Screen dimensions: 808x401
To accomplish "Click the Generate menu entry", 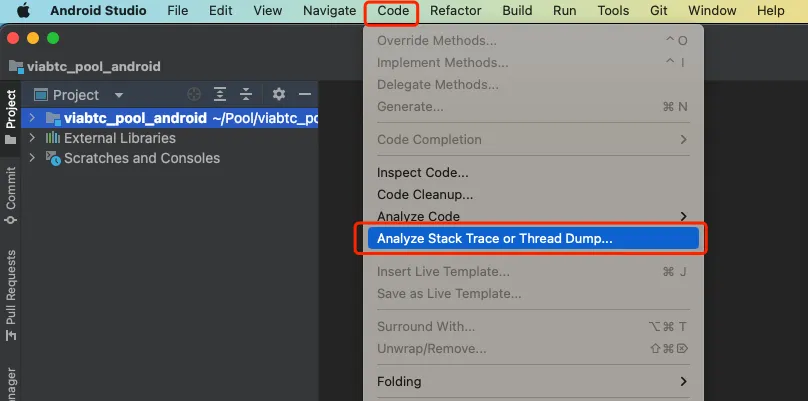I will (533, 107).
